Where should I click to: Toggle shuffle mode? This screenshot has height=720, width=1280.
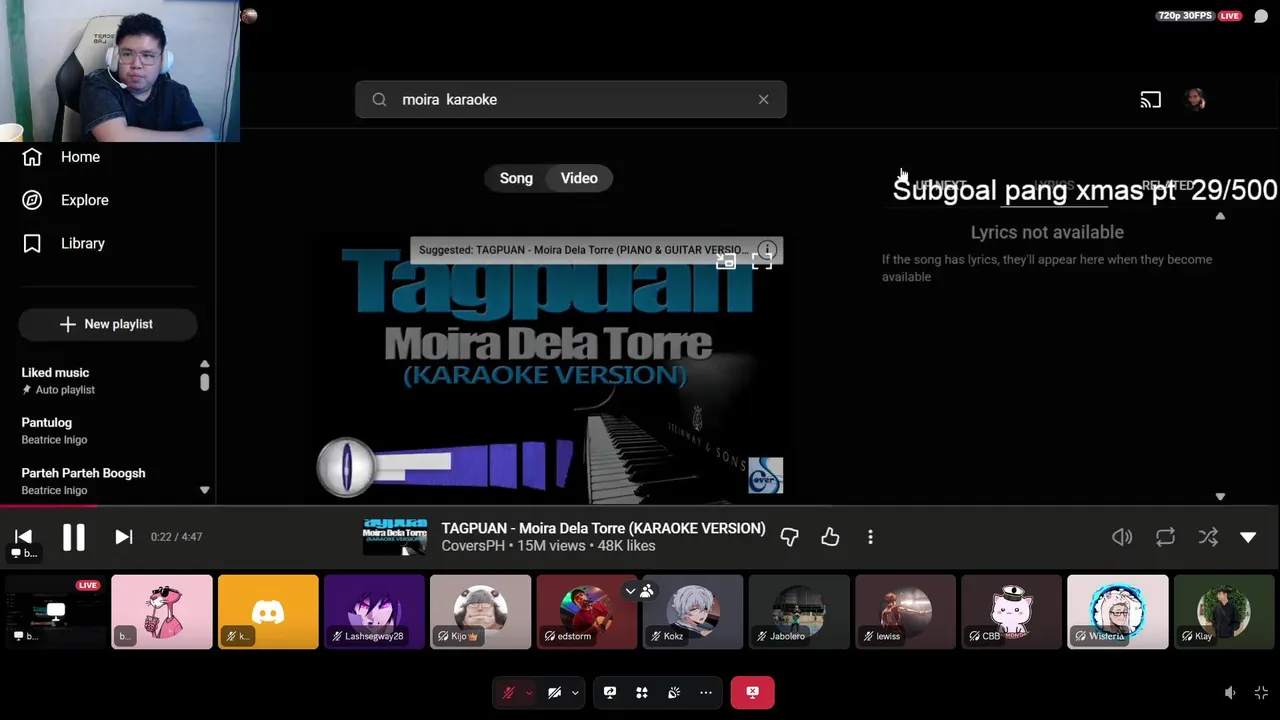click(x=1208, y=537)
